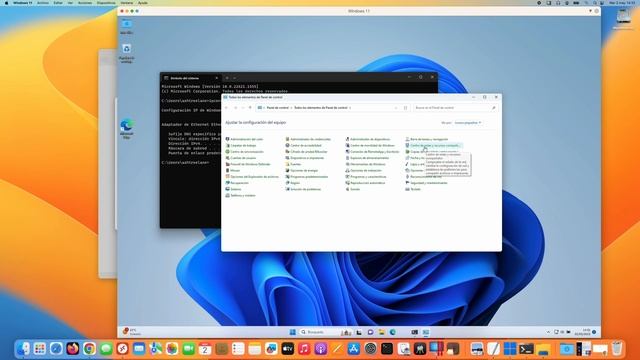Open weather widget on taskbar
The height and width of the screenshot is (360, 640).
[x=131, y=332]
